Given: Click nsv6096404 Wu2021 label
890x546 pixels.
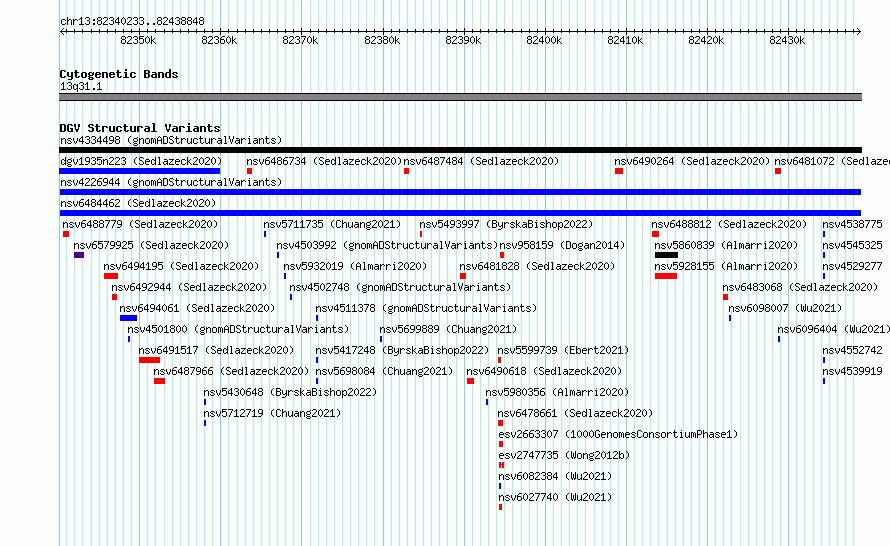Looking at the screenshot, I should 833,329.
